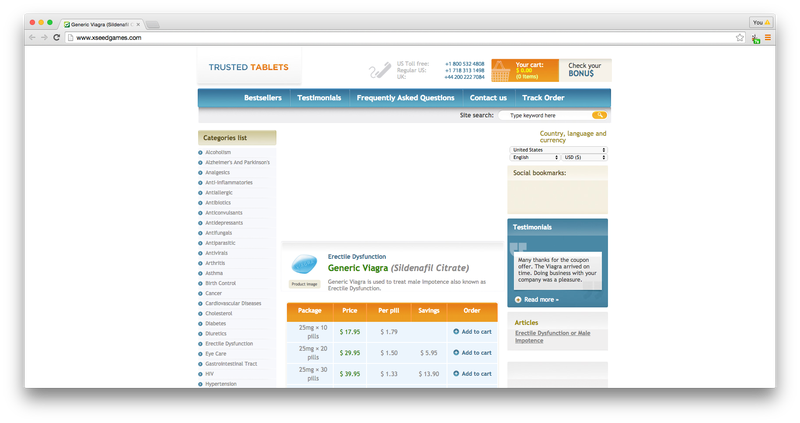Open the Alcoholism category

tap(218, 152)
